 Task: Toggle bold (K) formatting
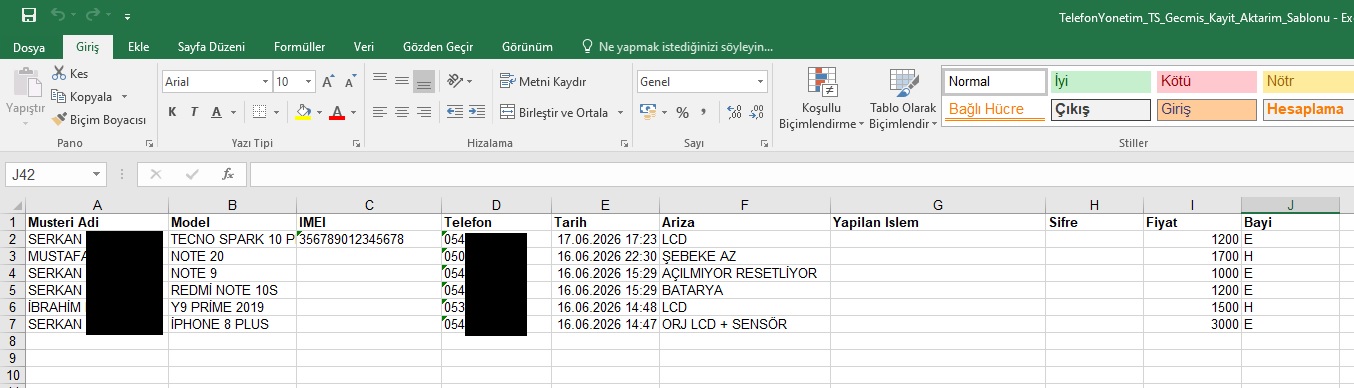(172, 112)
